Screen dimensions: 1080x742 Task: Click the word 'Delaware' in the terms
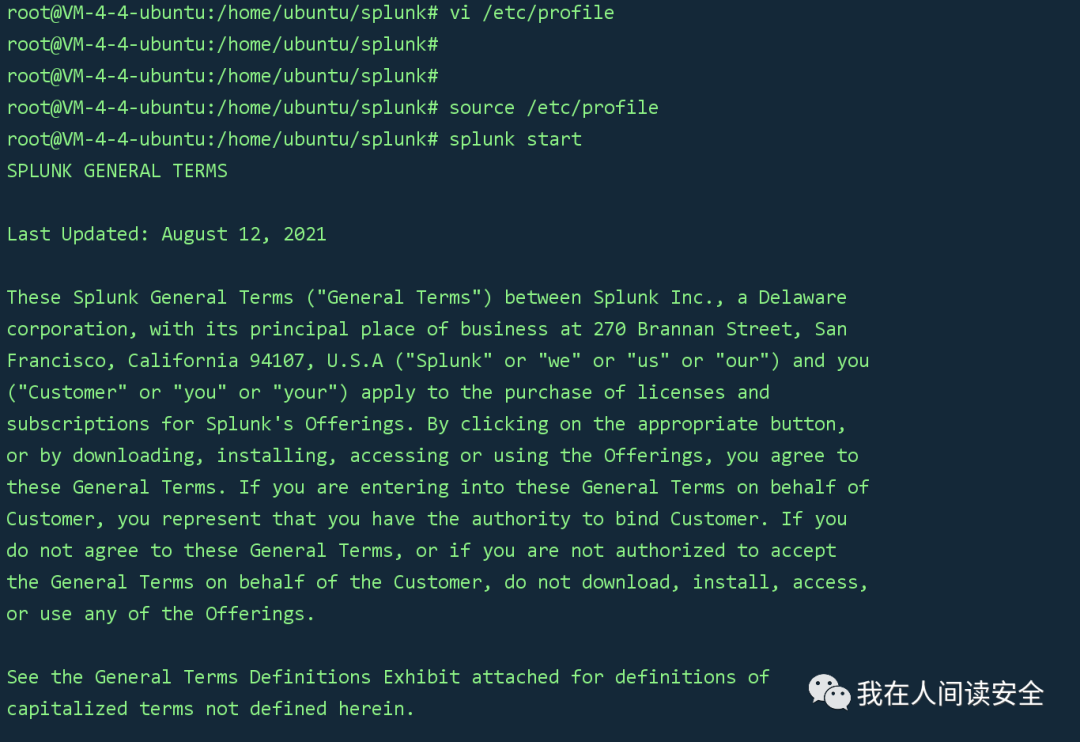pos(802,298)
